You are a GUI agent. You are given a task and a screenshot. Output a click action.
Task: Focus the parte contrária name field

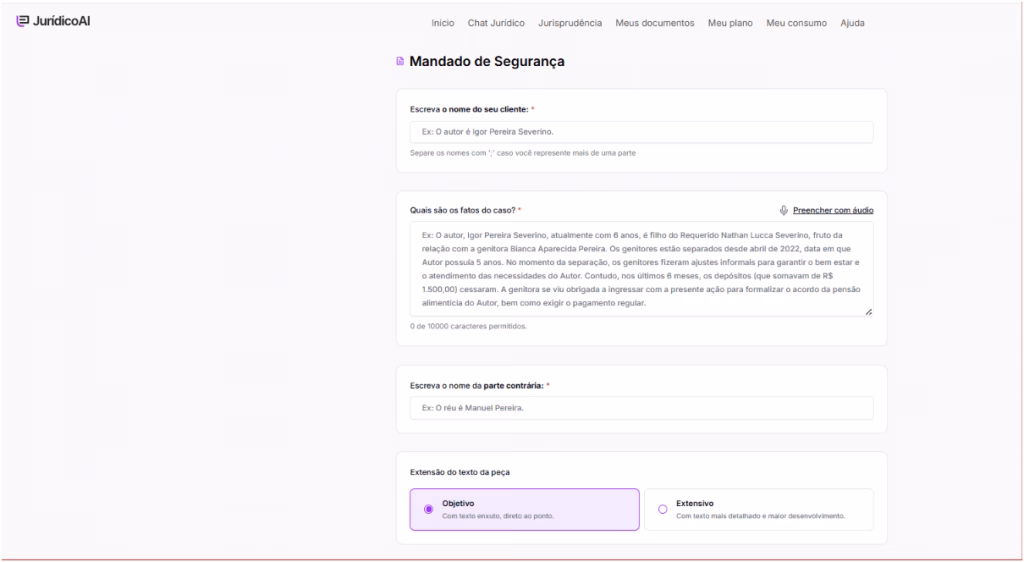pos(641,408)
